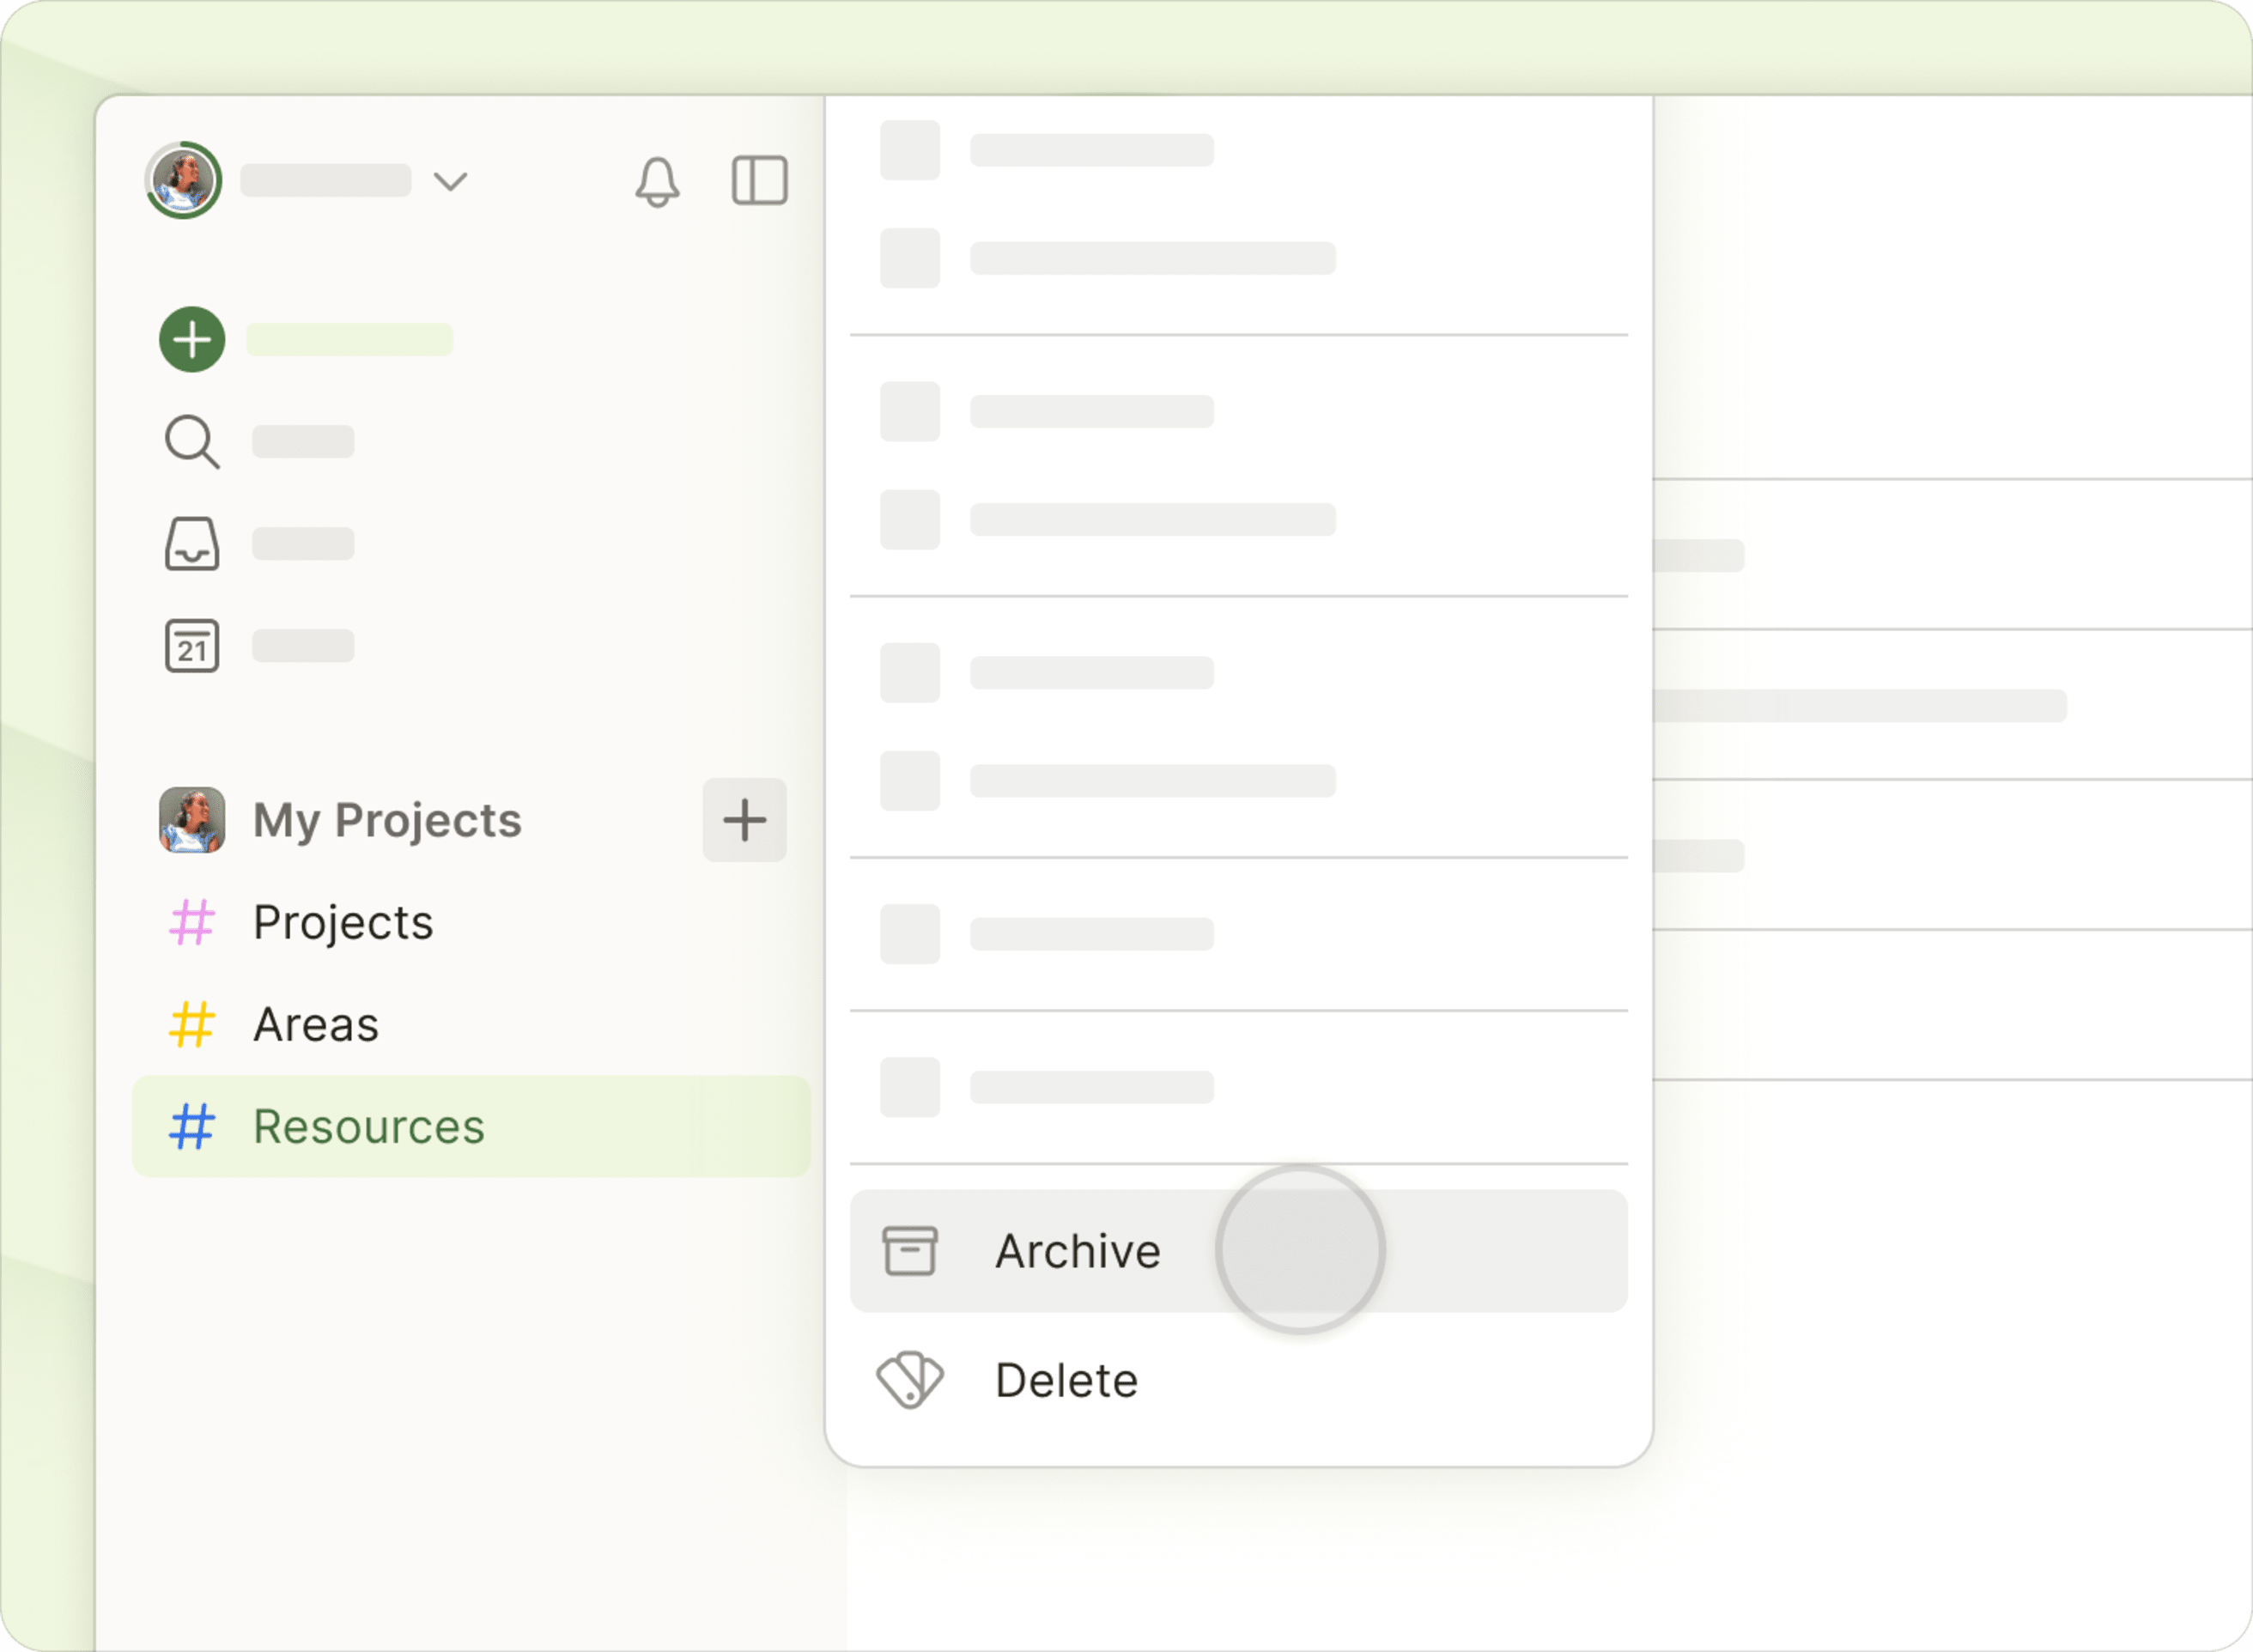The height and width of the screenshot is (1652, 2253).
Task: Click the pink Projects hash icon
Action: pos(191,922)
